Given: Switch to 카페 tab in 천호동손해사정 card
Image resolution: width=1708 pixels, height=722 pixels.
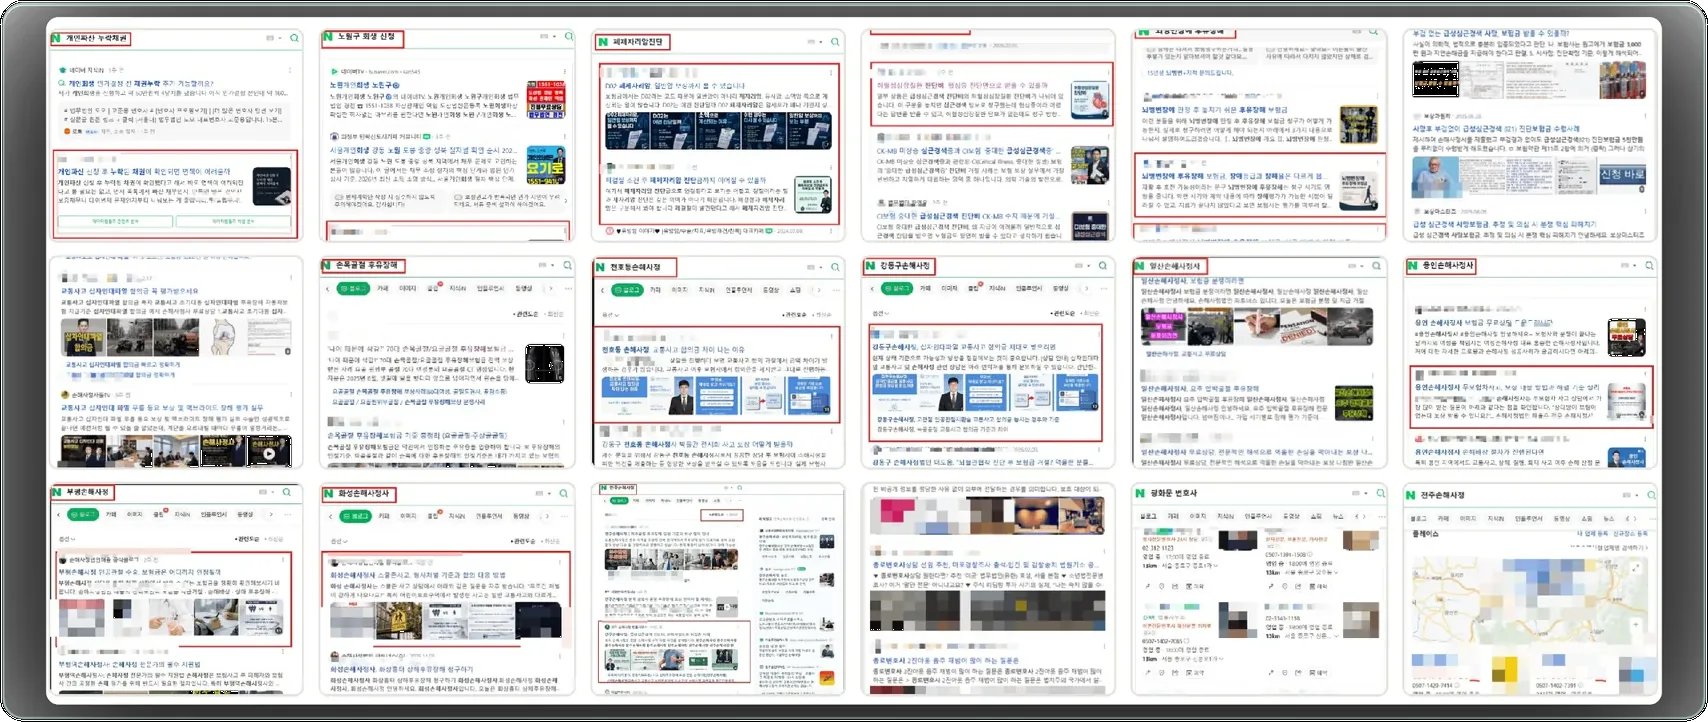Looking at the screenshot, I should 655,289.
